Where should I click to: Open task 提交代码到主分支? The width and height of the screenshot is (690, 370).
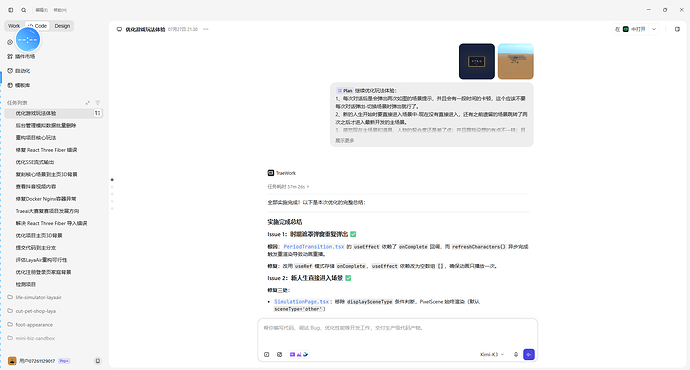point(36,248)
